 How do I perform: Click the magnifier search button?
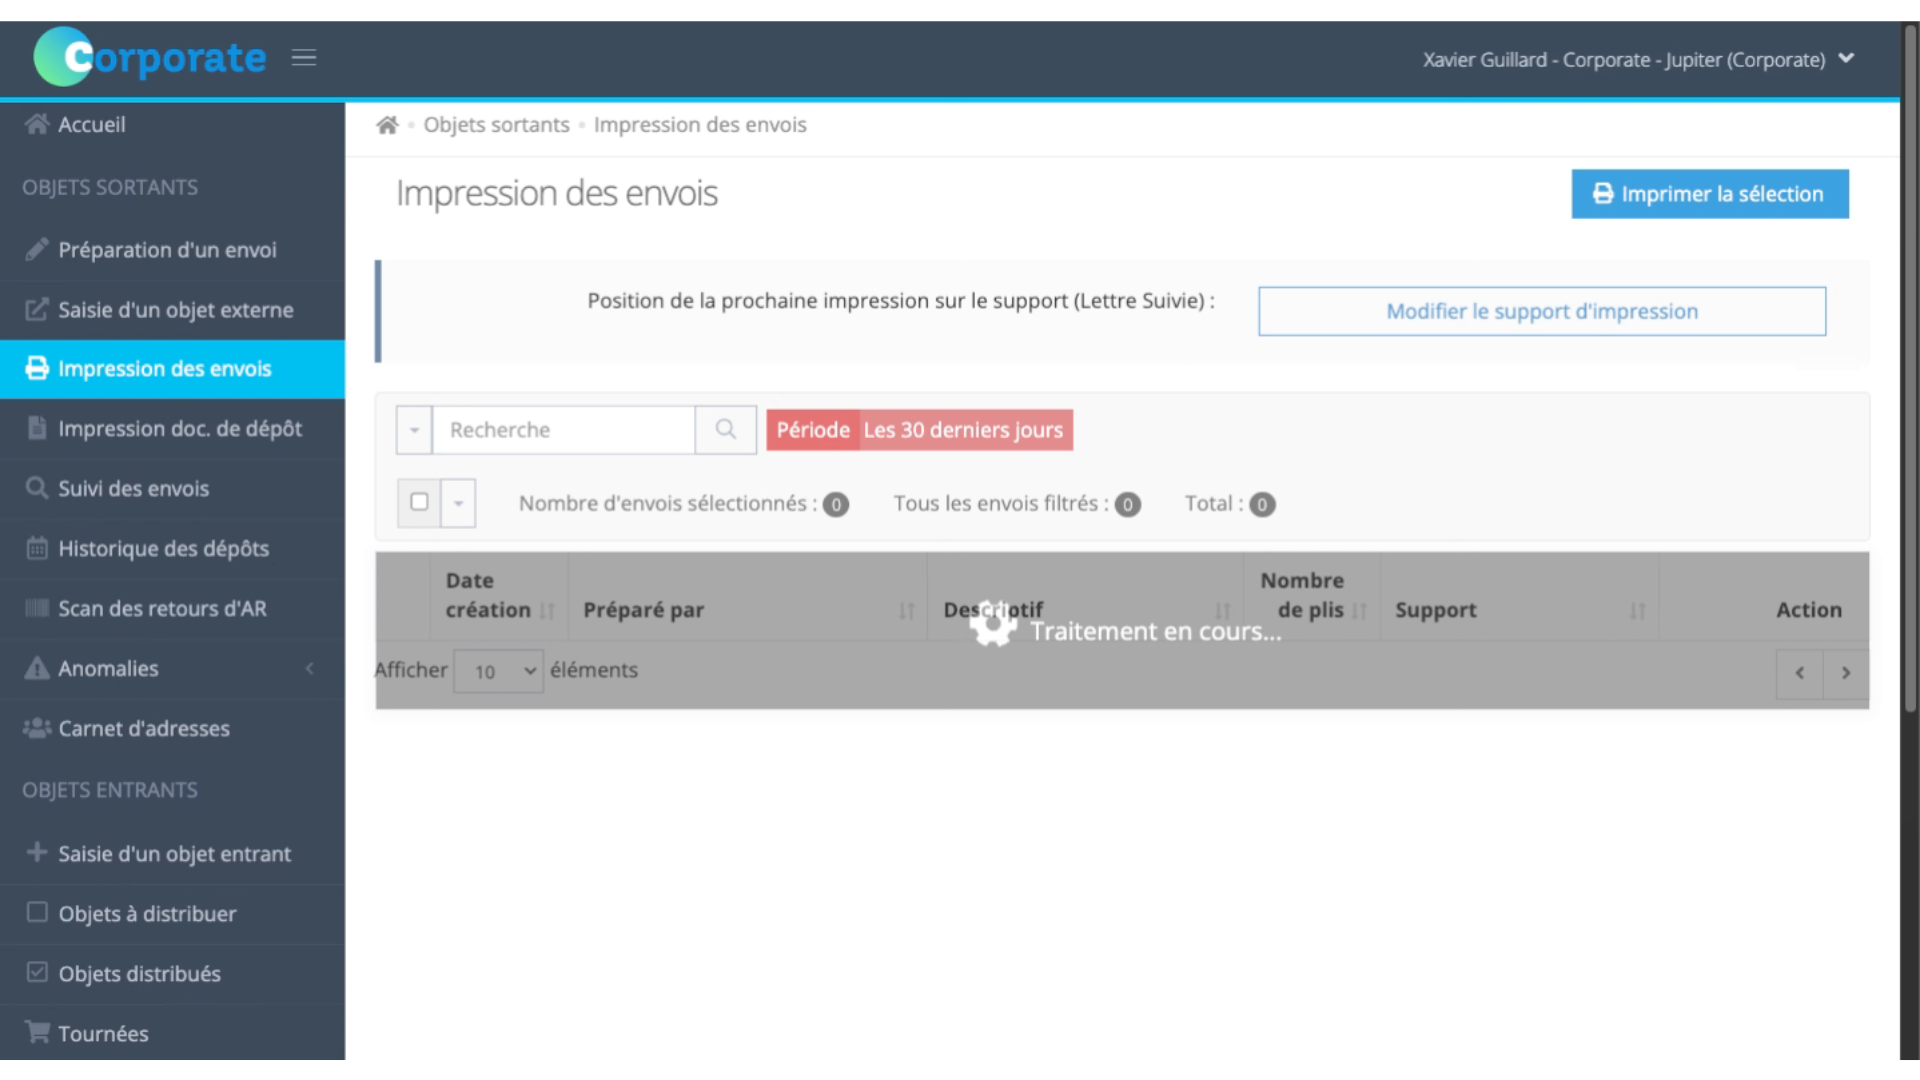point(726,430)
